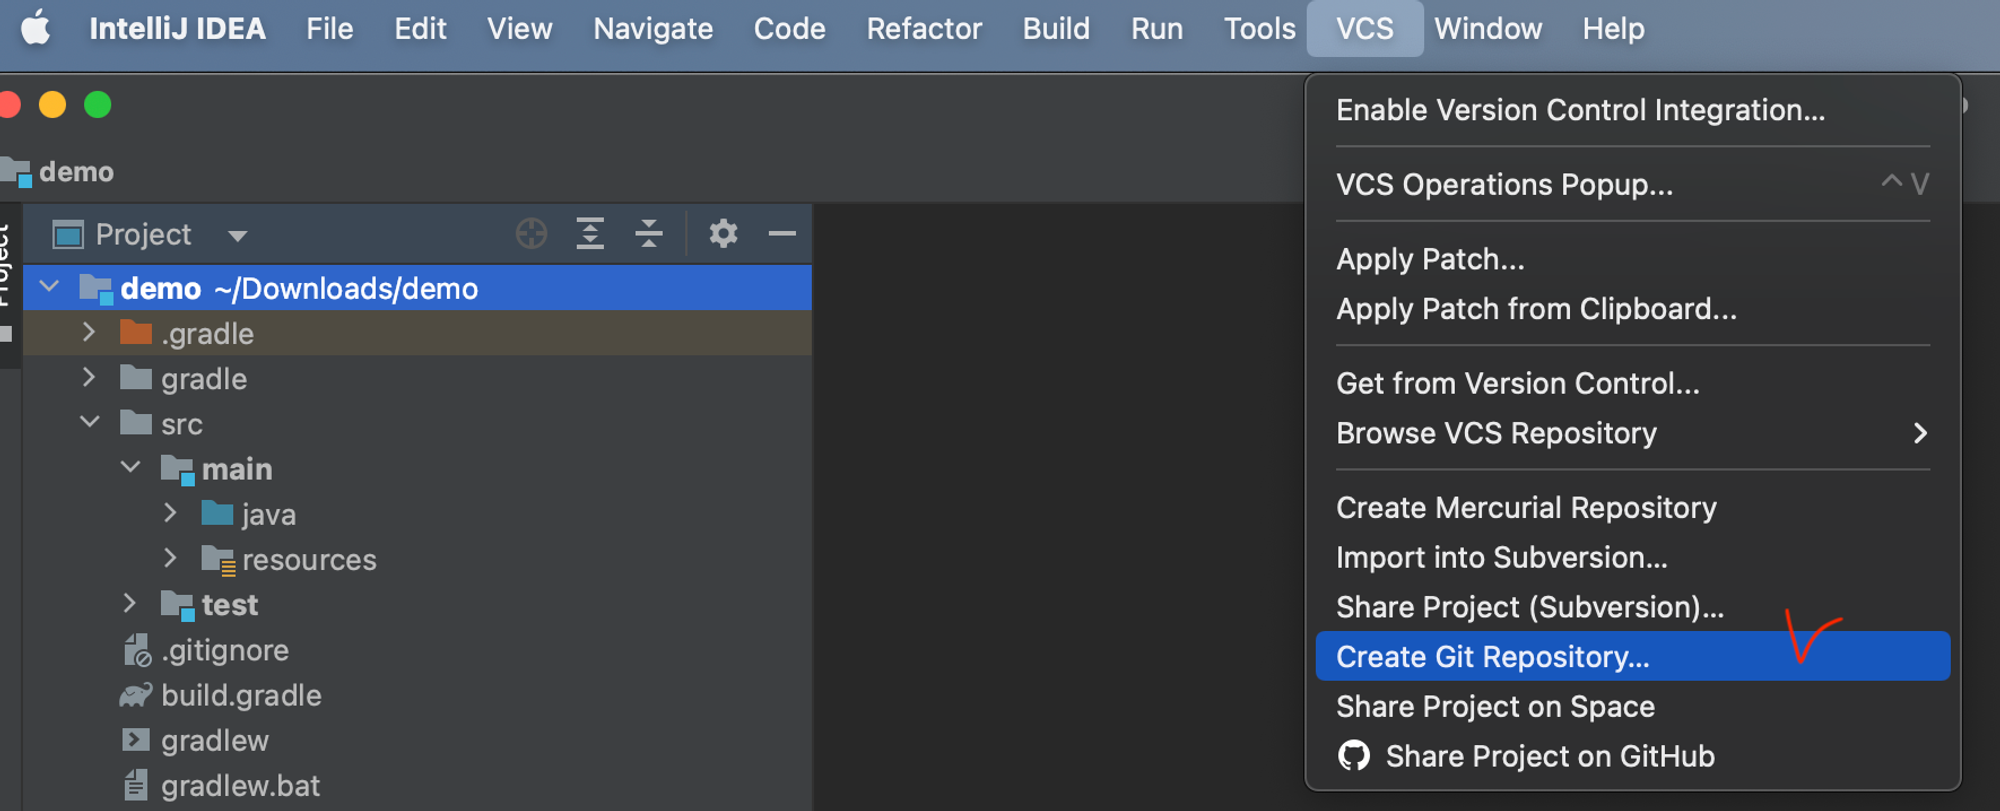This screenshot has height=811, width=2000.
Task: Open the Apple menu
Action: click(x=36, y=29)
